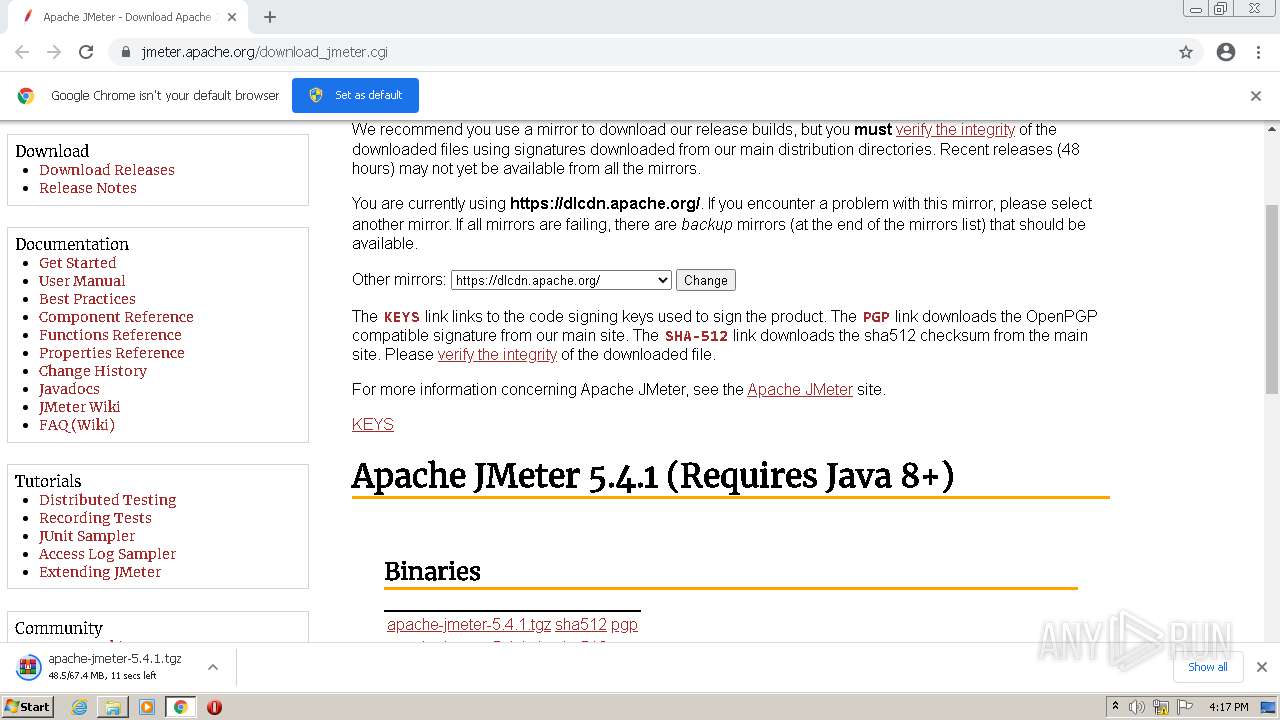
Task: Show hidden system tray icons
Action: [x=1115, y=707]
